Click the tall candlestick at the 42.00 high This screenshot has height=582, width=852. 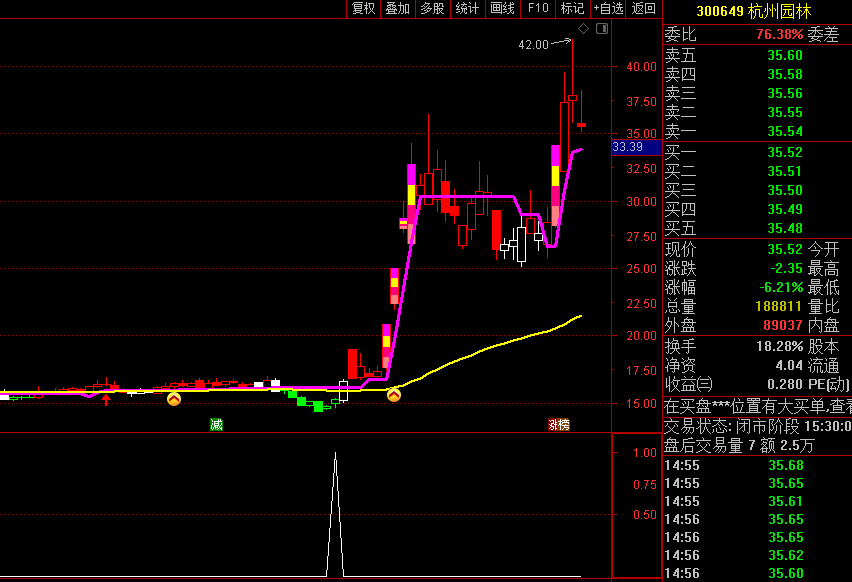[572, 98]
